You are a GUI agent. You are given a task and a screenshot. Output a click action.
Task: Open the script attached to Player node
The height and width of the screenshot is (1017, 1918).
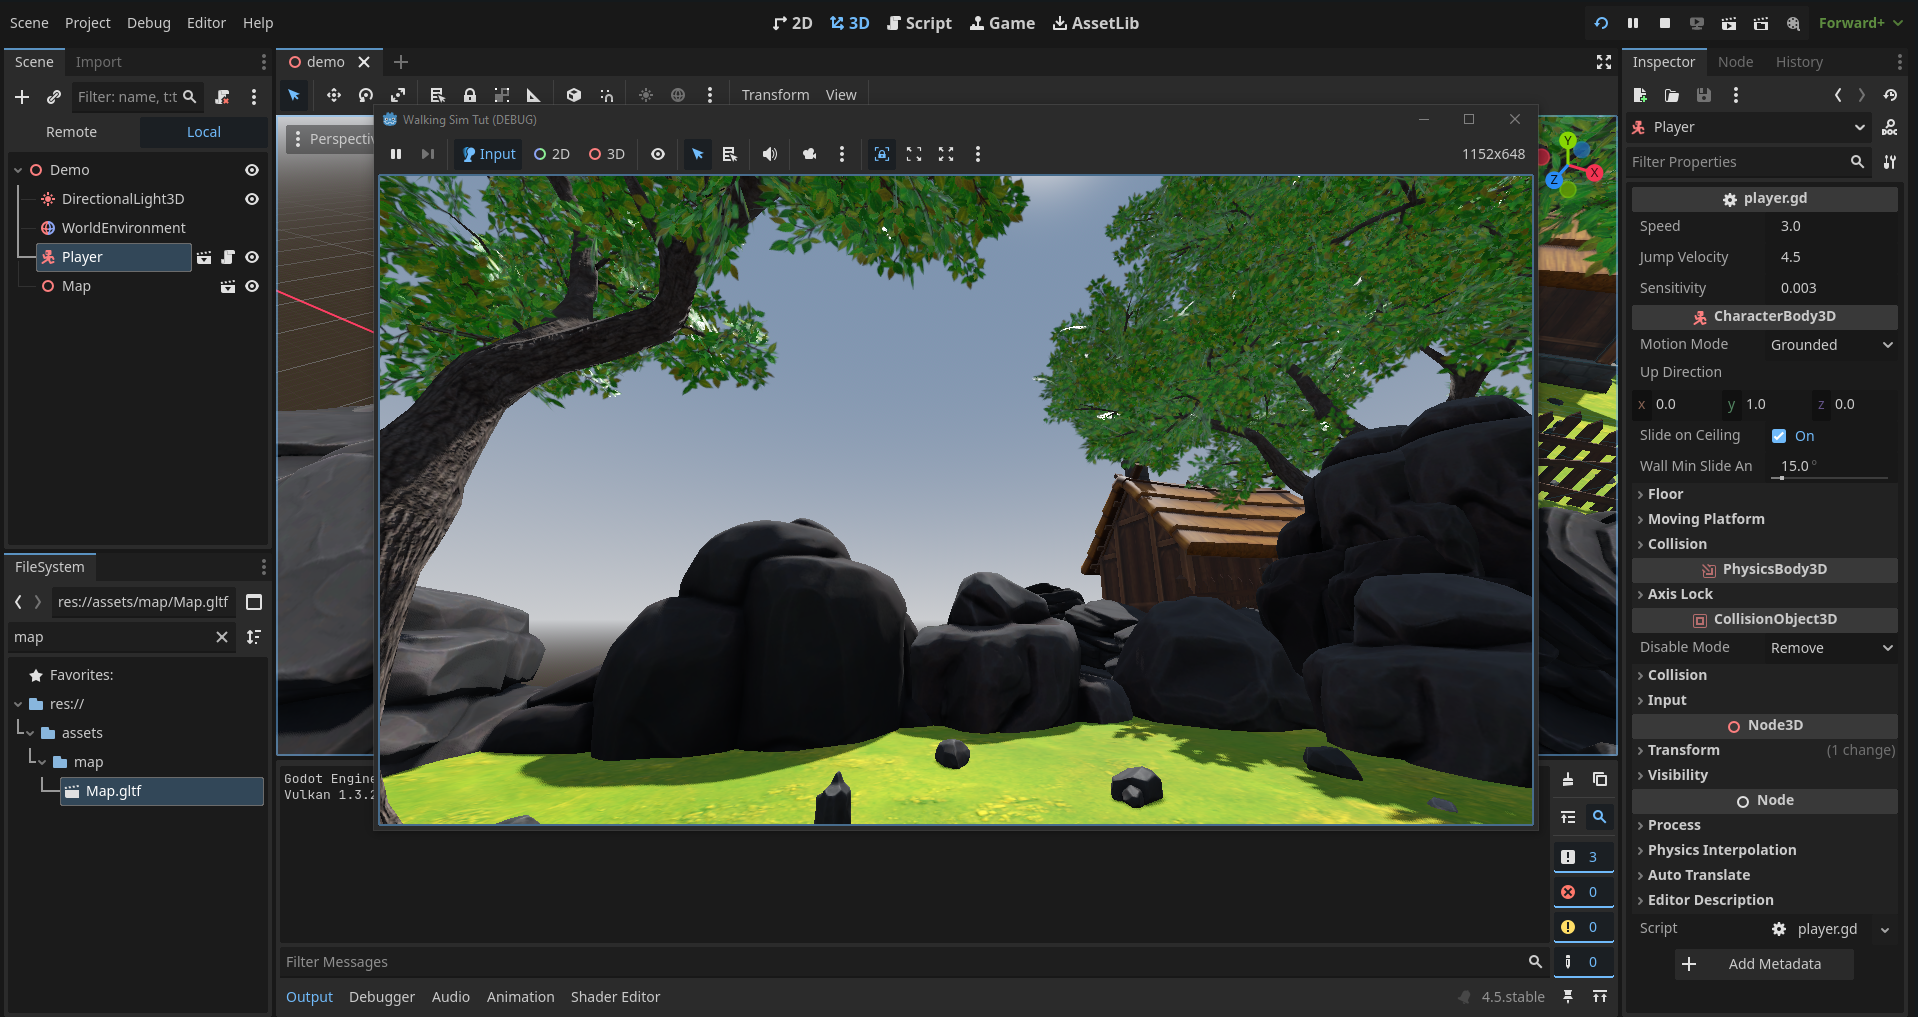(x=228, y=257)
